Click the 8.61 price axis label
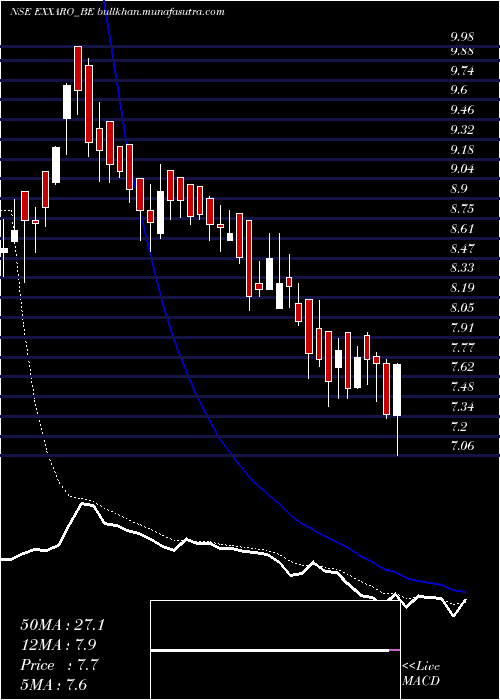The width and height of the screenshot is (500, 700). pyautogui.click(x=462, y=229)
